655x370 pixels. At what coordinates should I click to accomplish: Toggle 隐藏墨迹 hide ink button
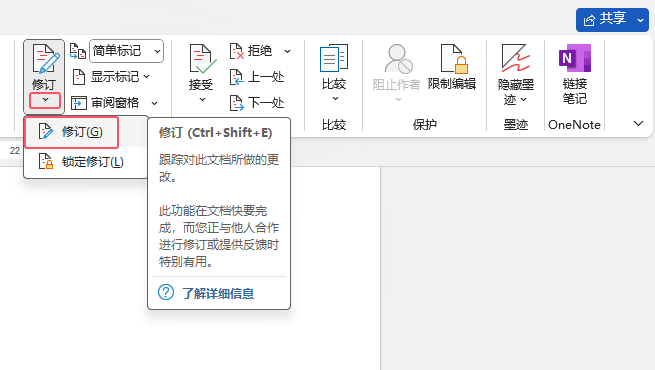coord(516,67)
